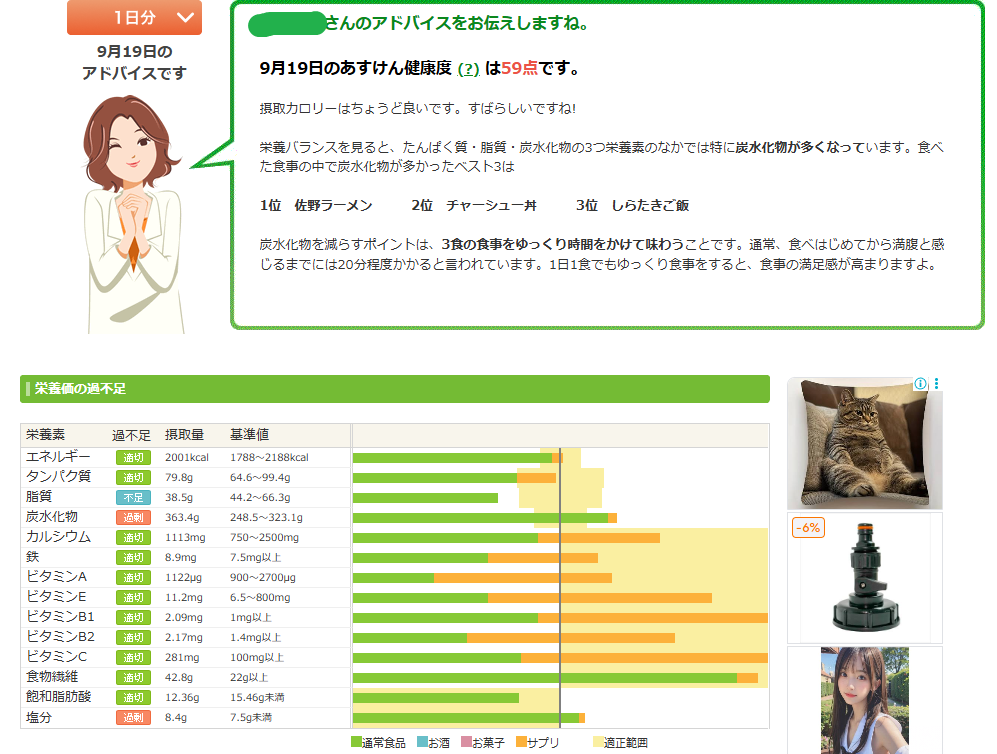Click the ビタミンC nutrient row label
This screenshot has width=997, height=754.
click(57, 657)
